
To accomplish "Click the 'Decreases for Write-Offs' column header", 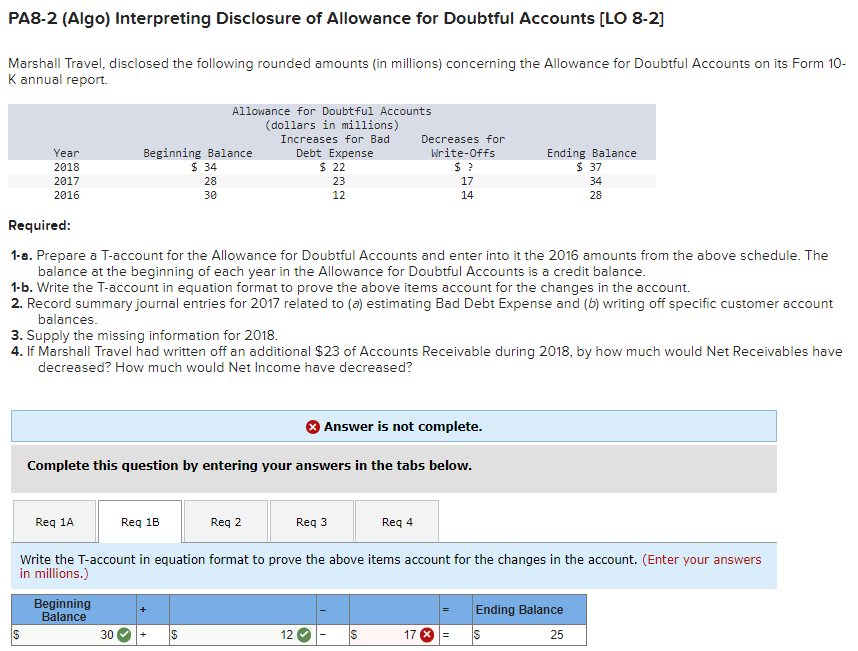I will point(463,146).
